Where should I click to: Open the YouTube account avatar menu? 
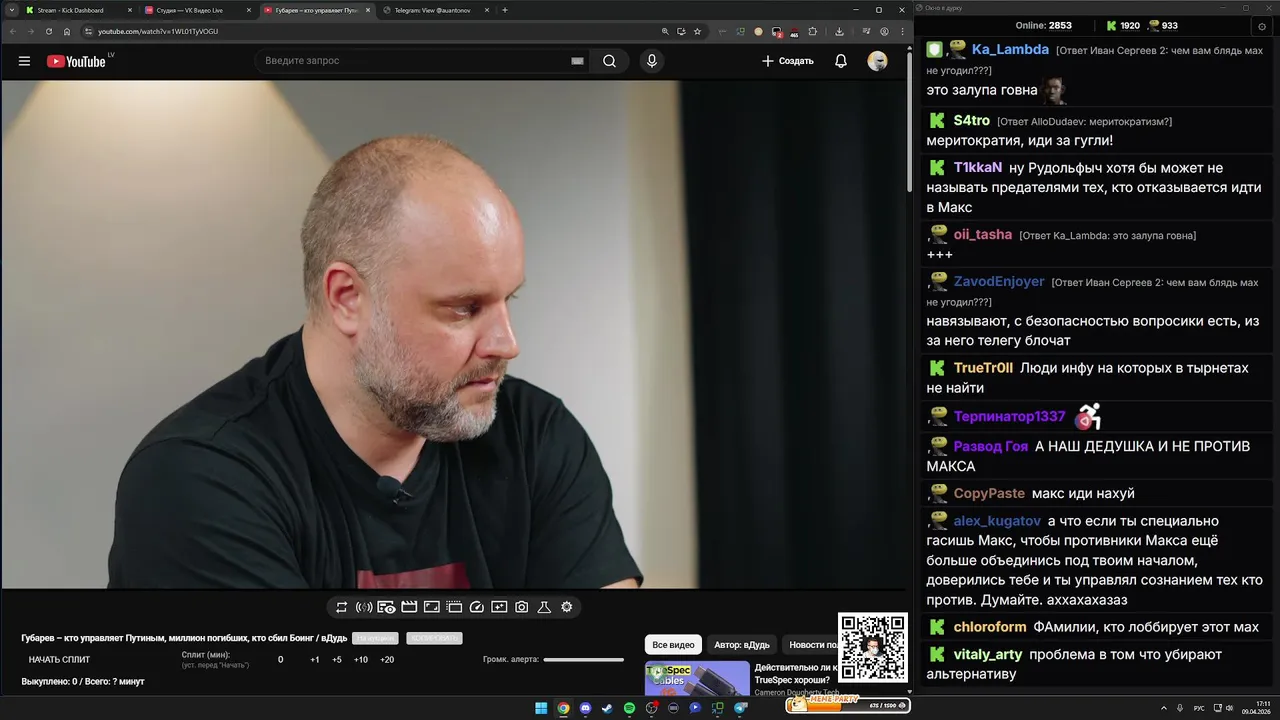coord(877,61)
